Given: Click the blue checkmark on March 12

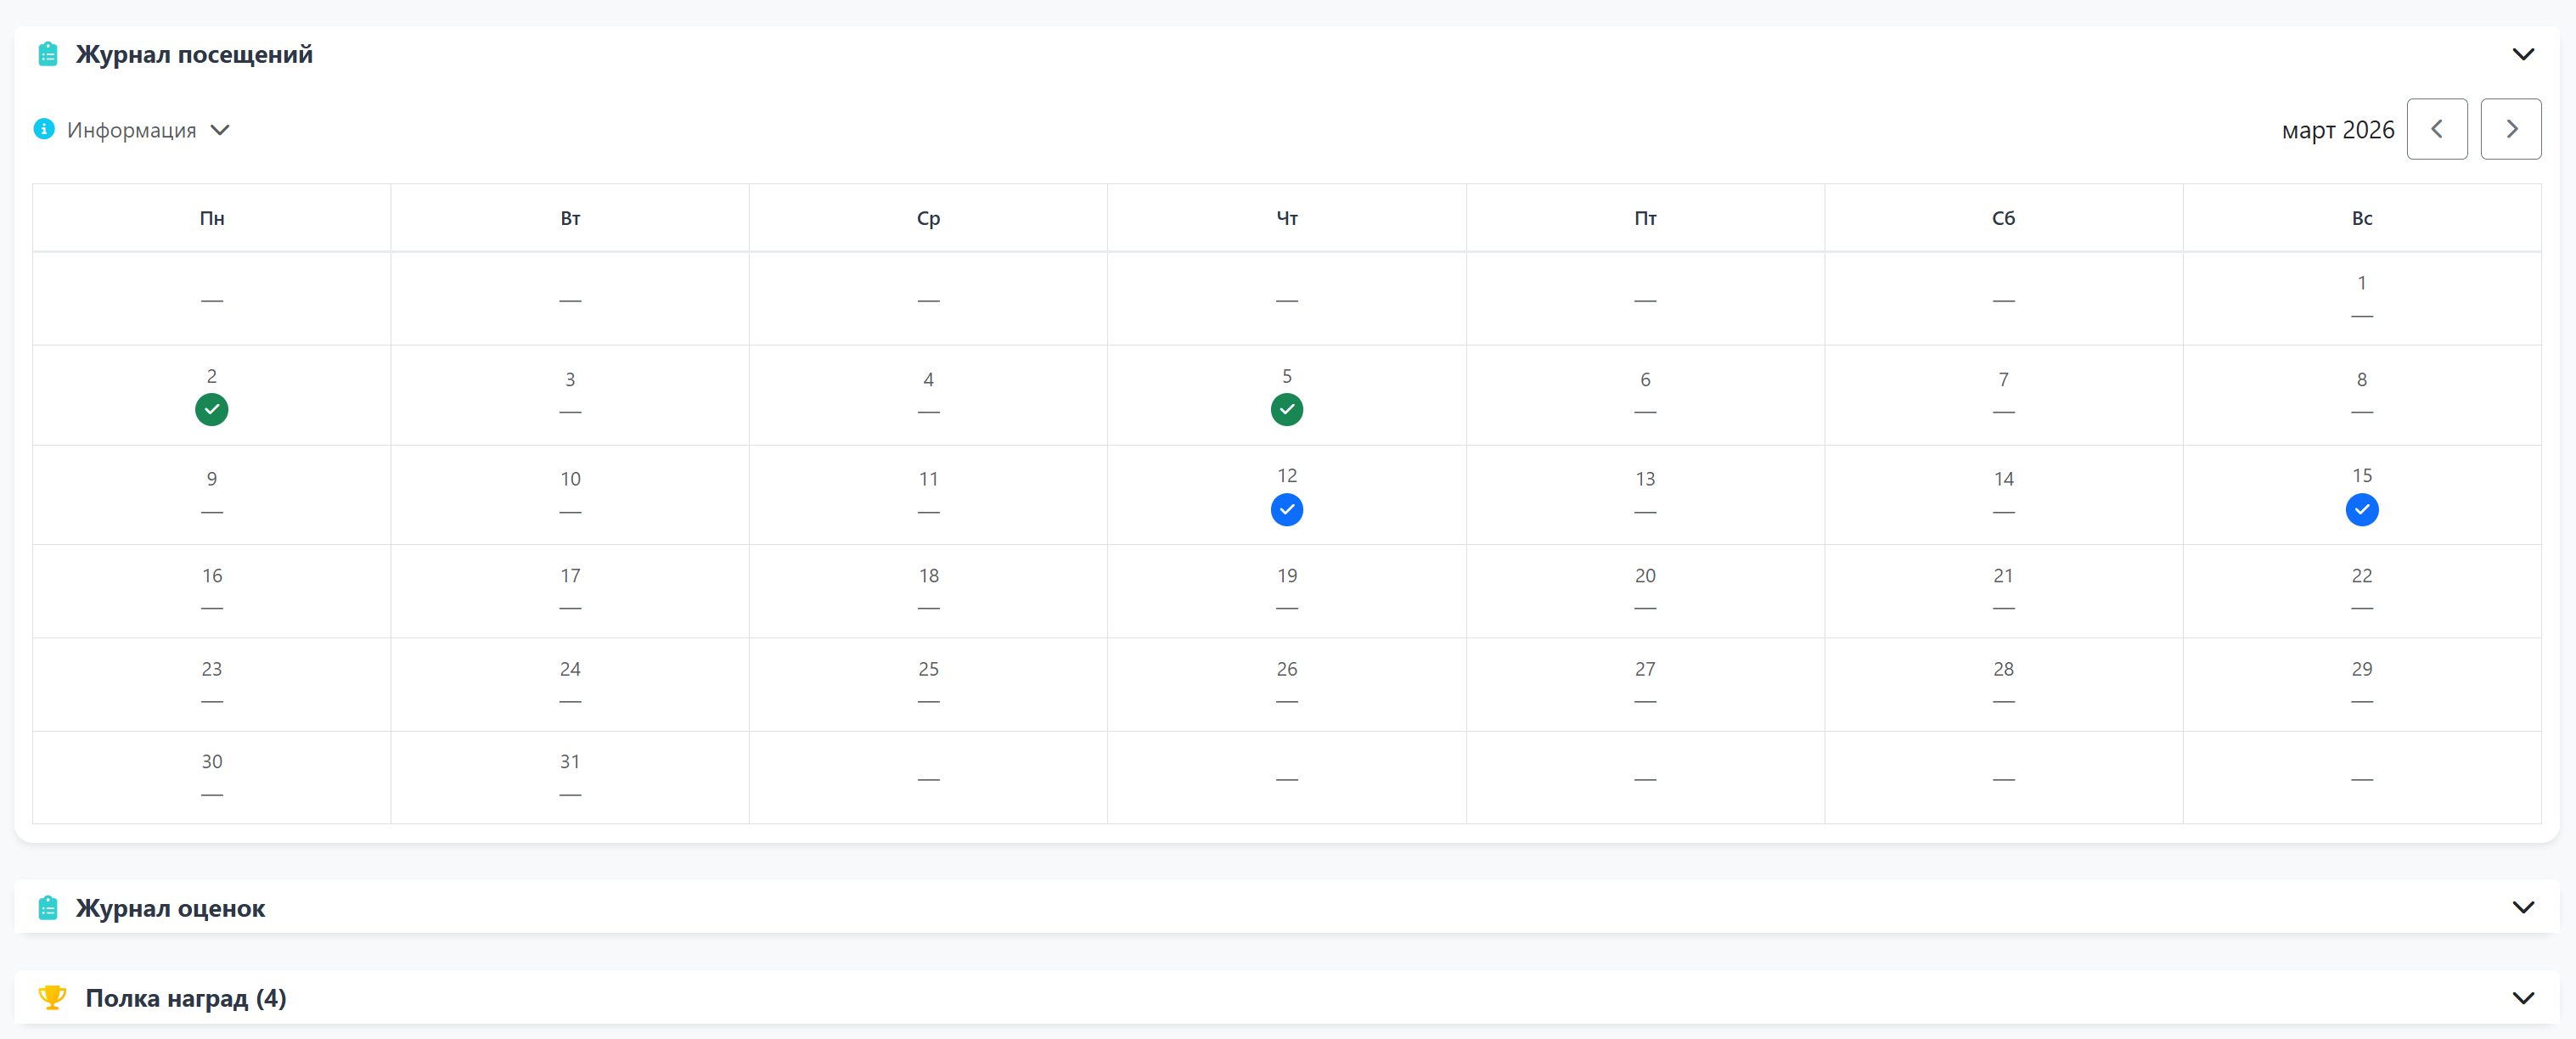Looking at the screenshot, I should [x=1286, y=510].
